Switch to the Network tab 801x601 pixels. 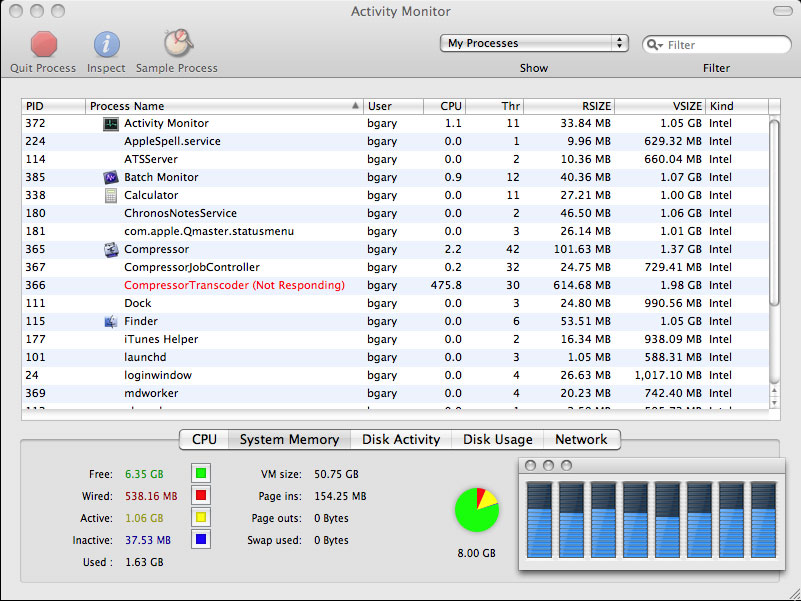pos(581,440)
